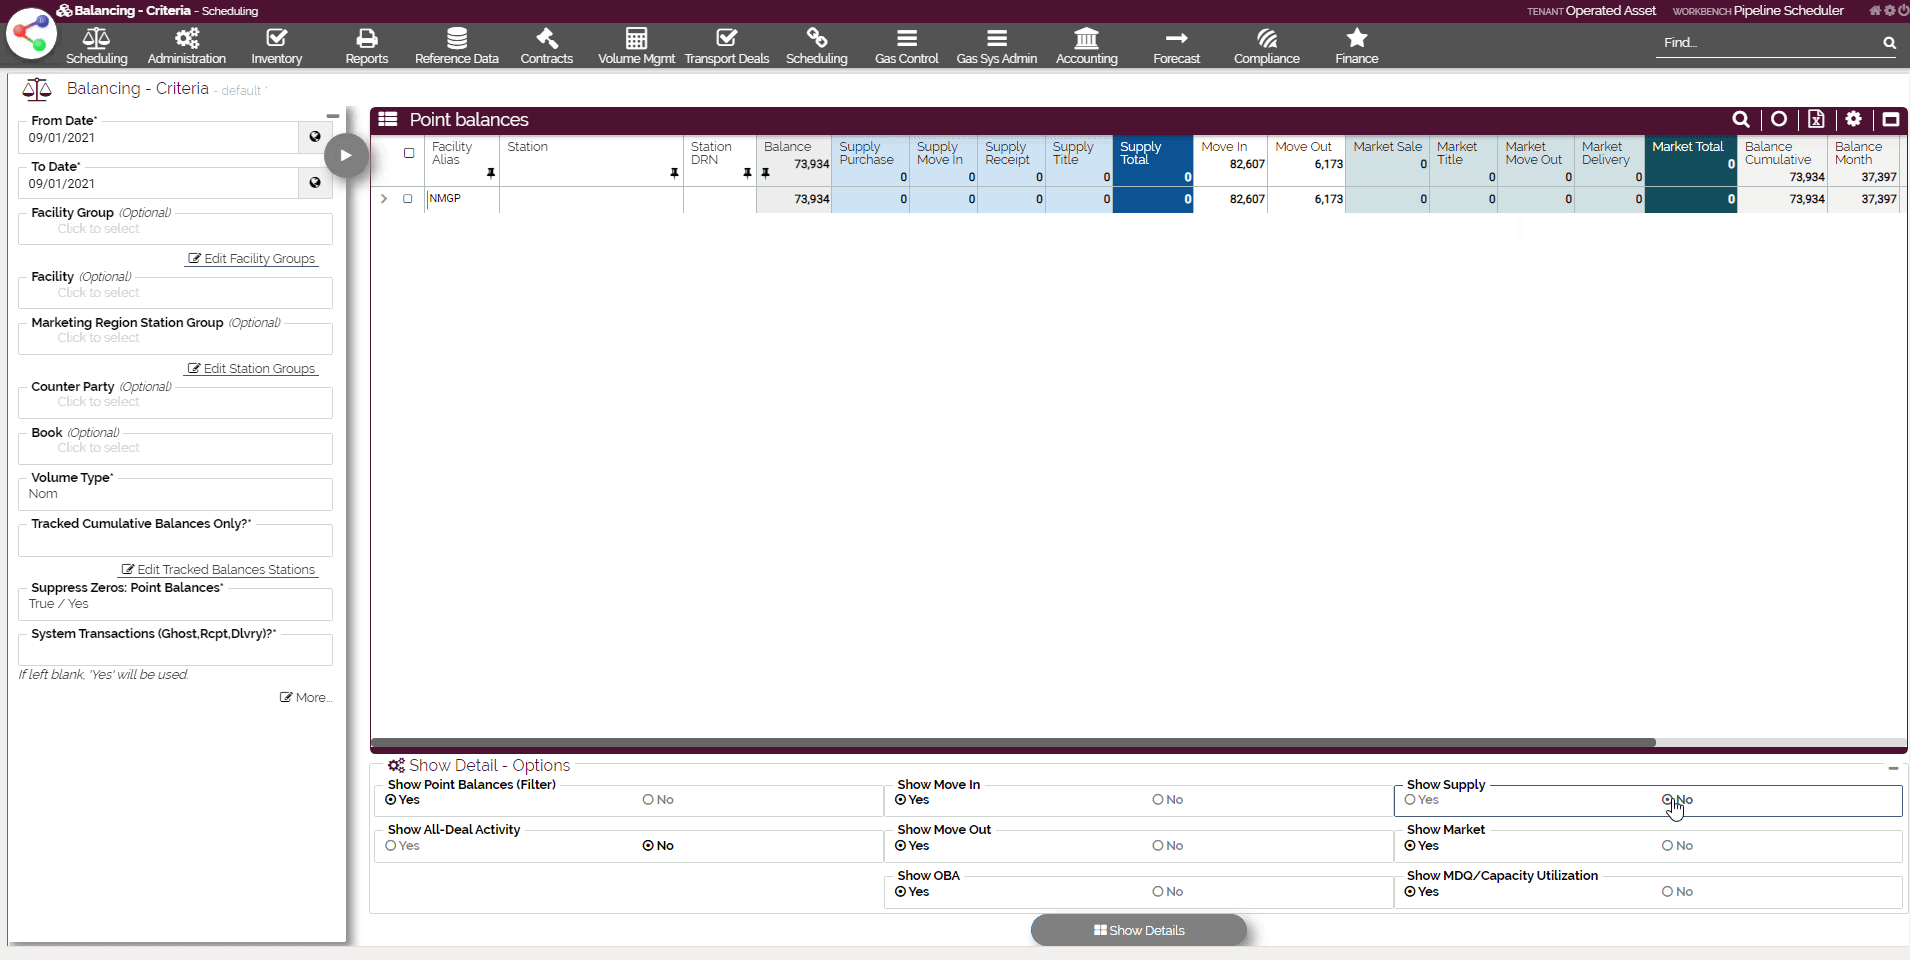Click the Show Details button
Screen dimensions: 1910x960
click(1139, 930)
